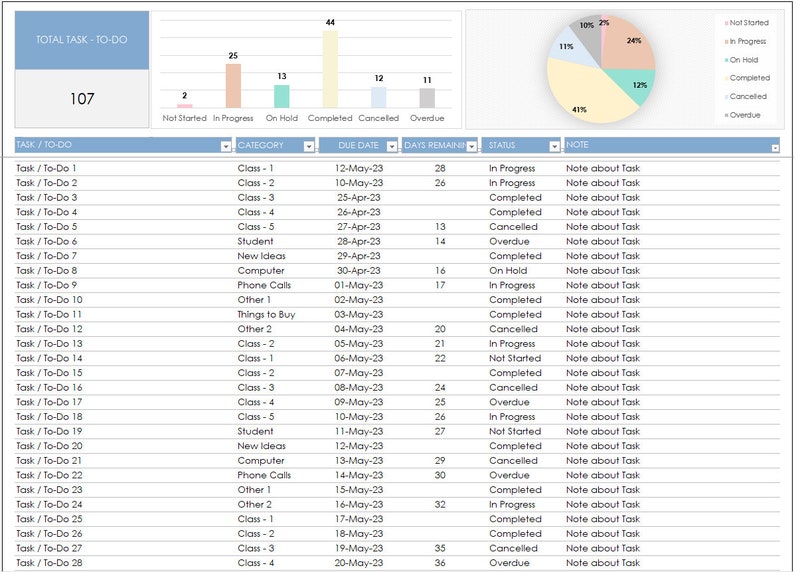Open the Category column filter dropdown
The image size is (794, 572).
pos(308,146)
